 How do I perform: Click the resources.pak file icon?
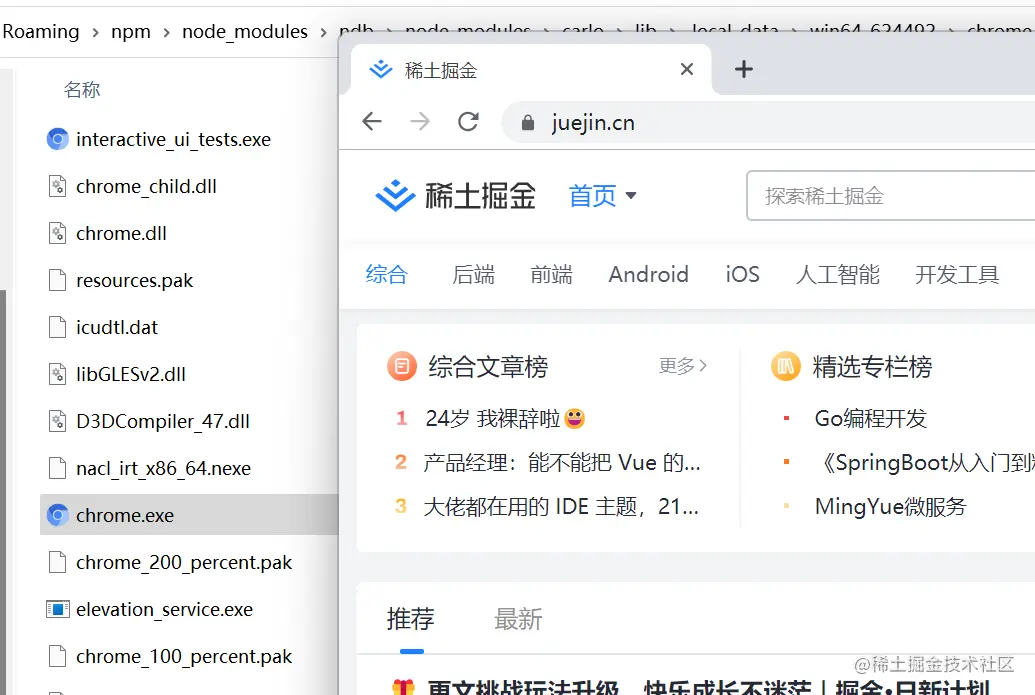pyautogui.click(x=57, y=280)
